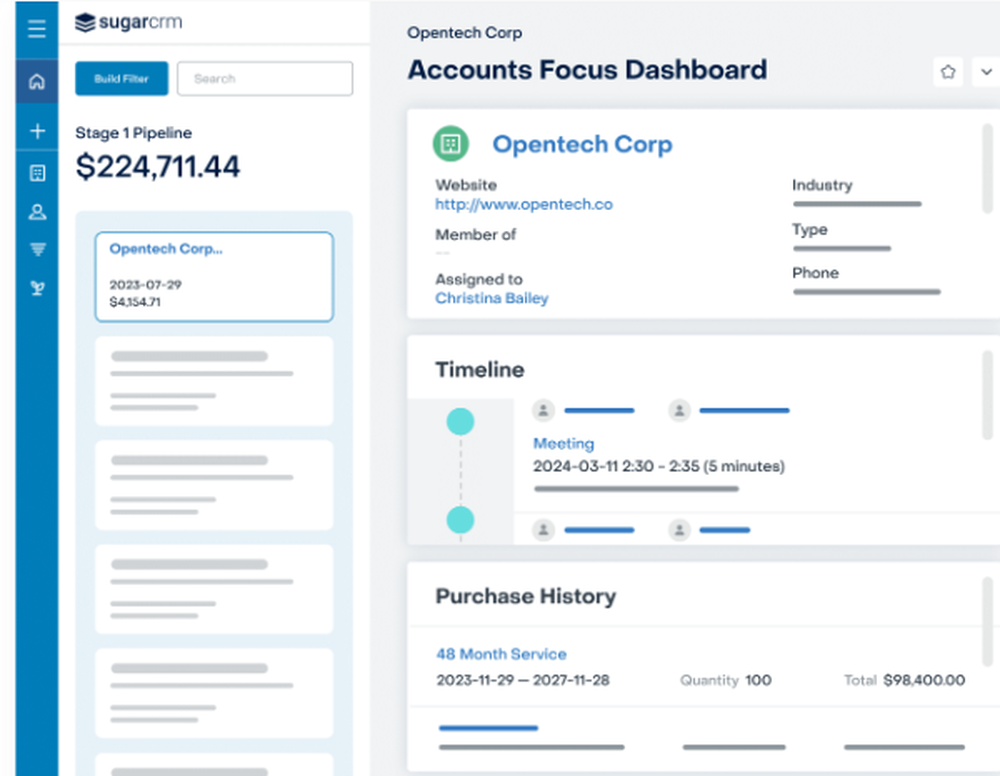Click the account details panel scrollbar
This screenshot has width=1000, height=776.
pyautogui.click(x=987, y=169)
